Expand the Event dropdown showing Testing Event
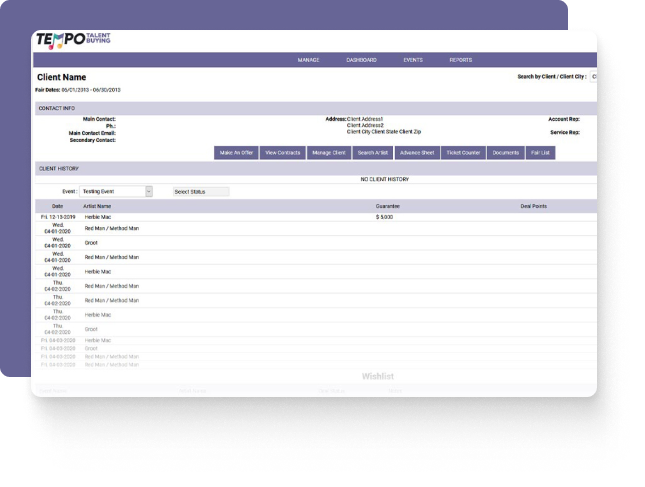 coord(116,191)
